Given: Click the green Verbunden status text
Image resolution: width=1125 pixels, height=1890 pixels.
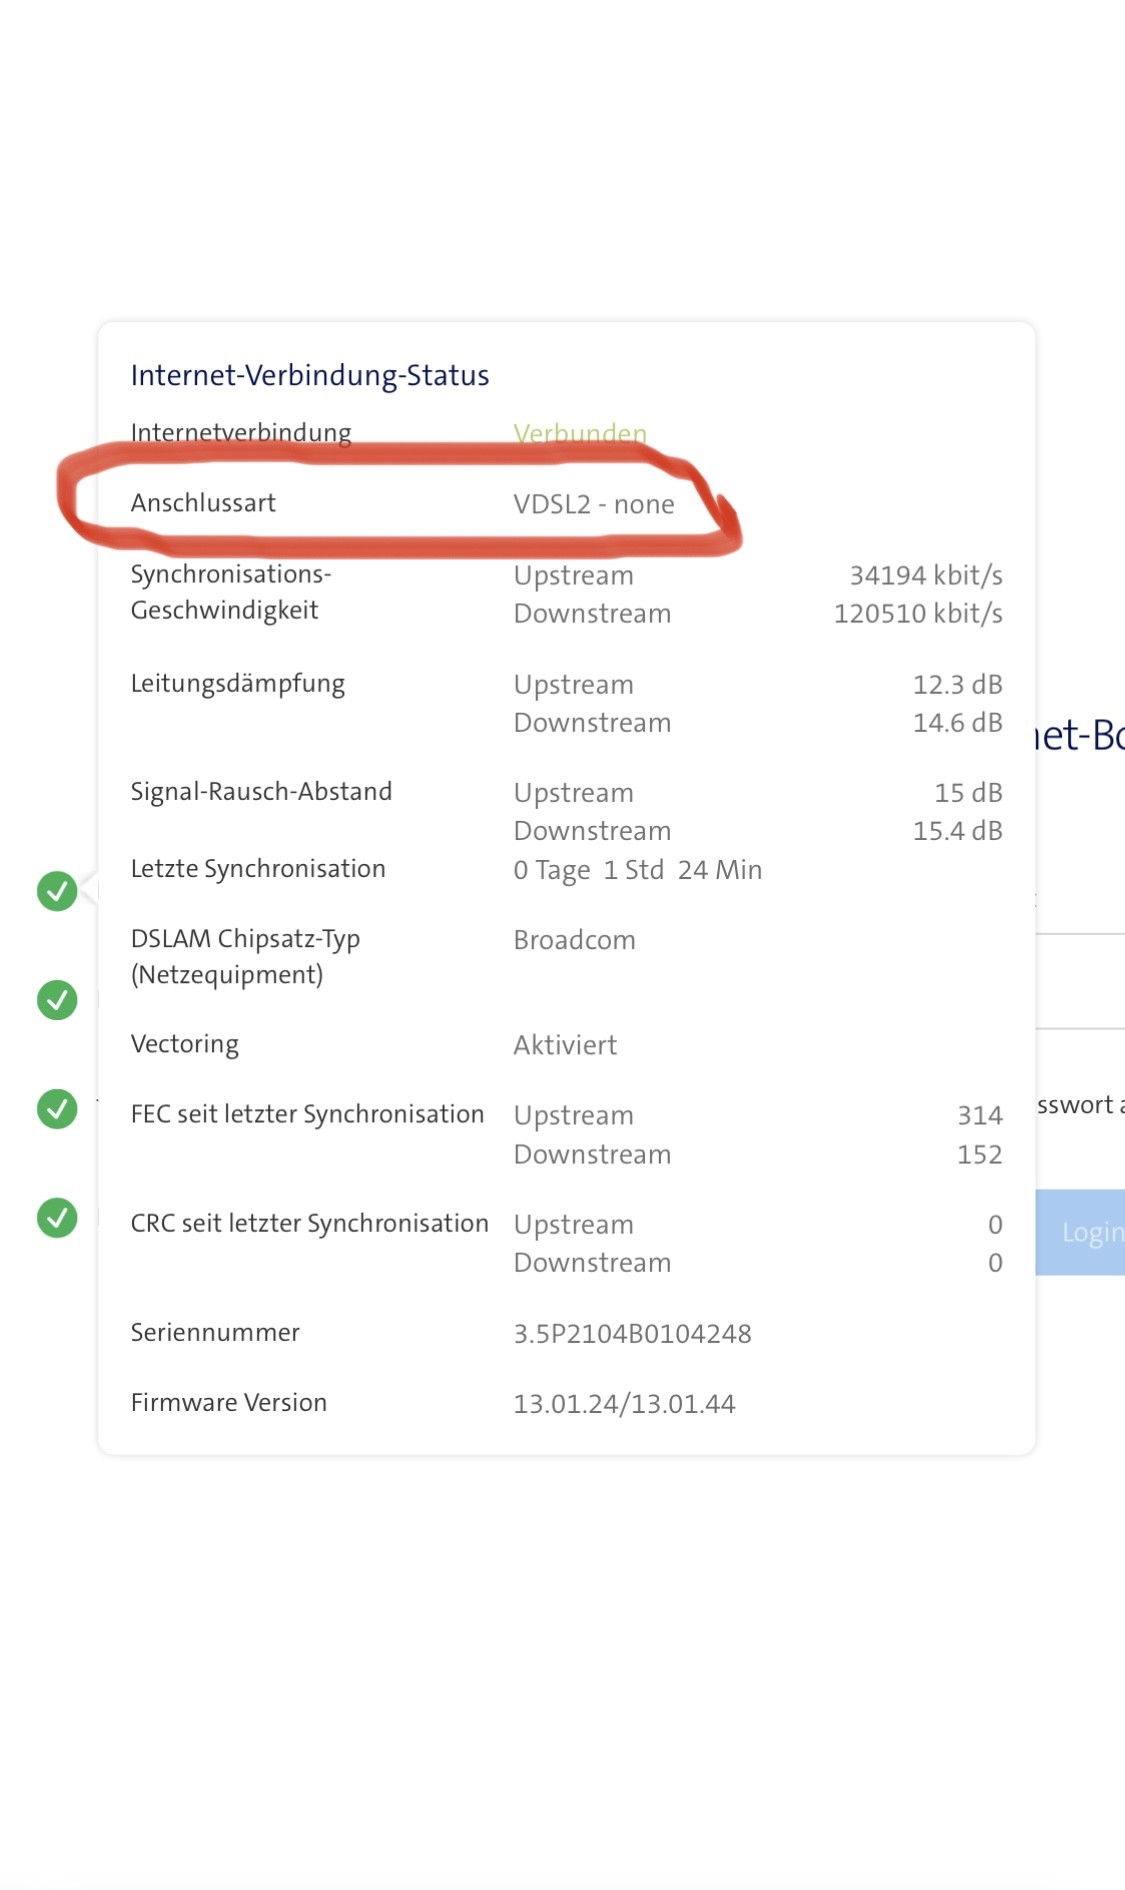Looking at the screenshot, I should pos(580,433).
